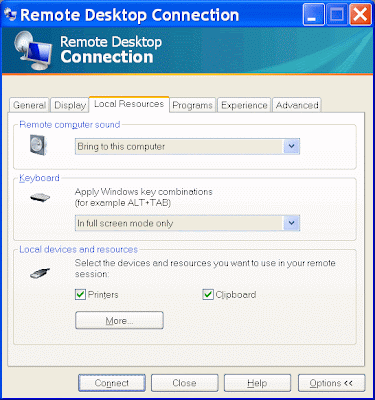Select the Local Resources tab

[x=129, y=104]
